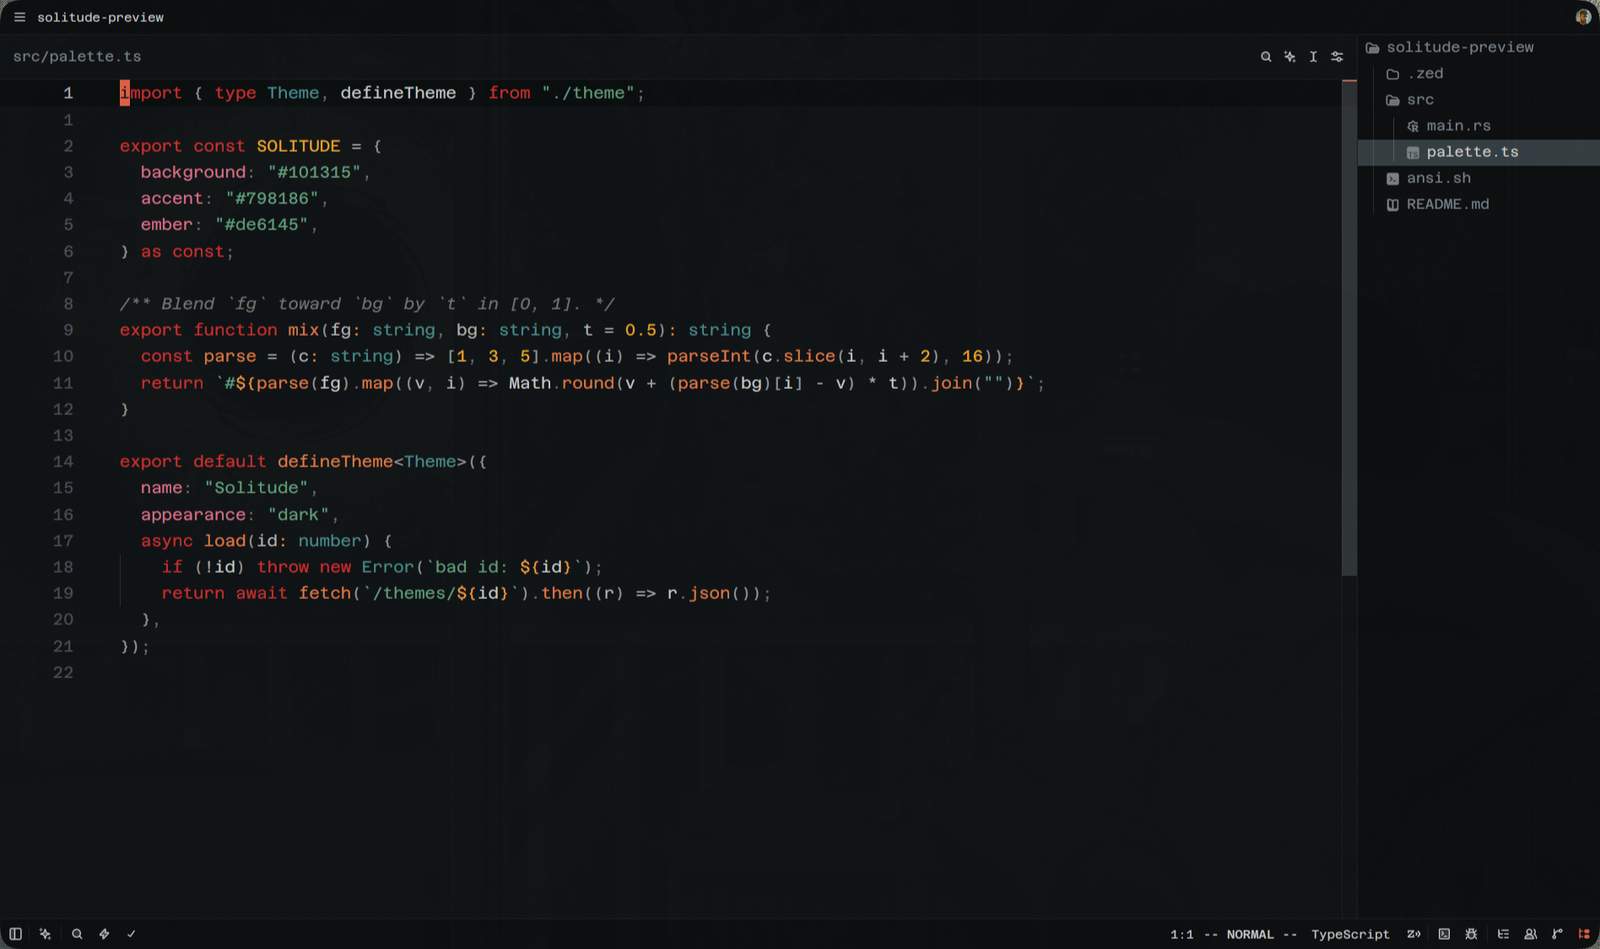Toggle the terminal panel icon
1600x949 pixels.
(x=1444, y=934)
